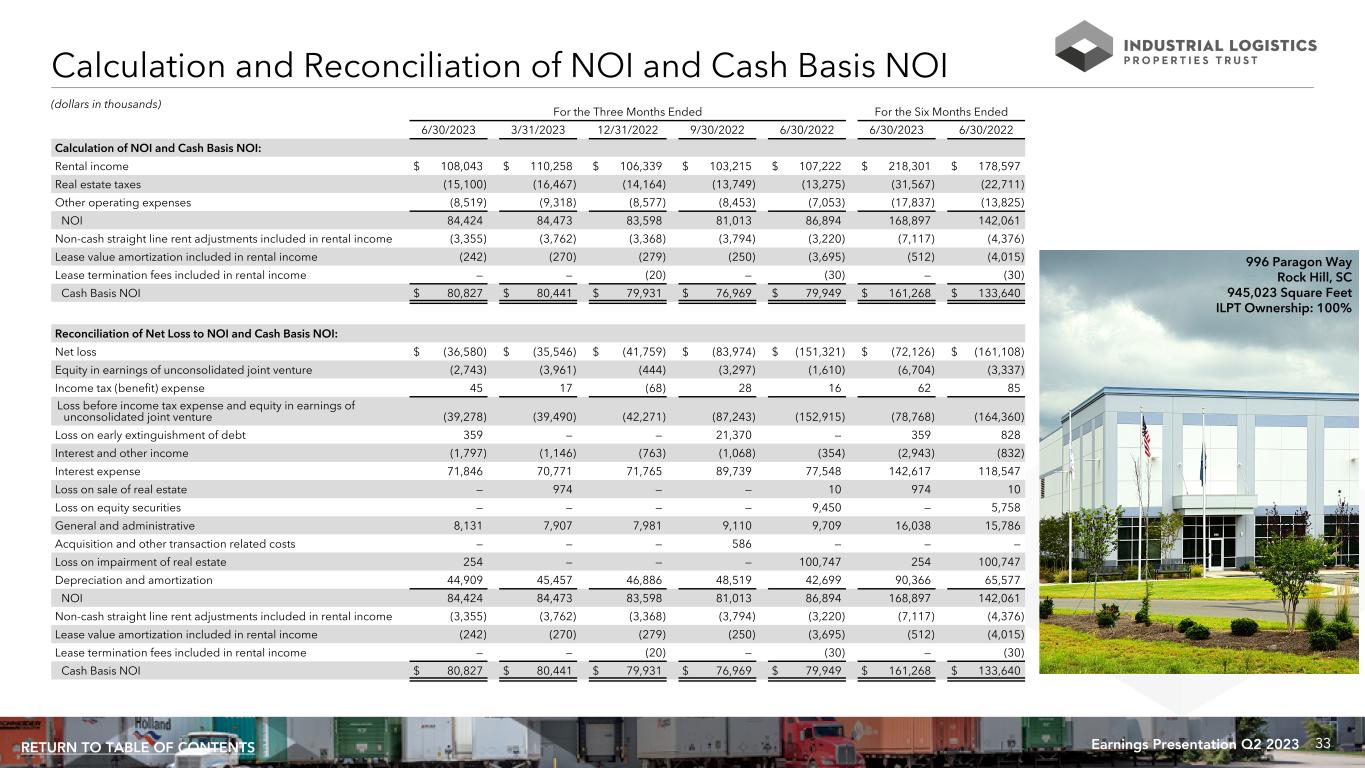Click the "Net loss" row label
This screenshot has height=768, width=1365.
(x=76, y=352)
